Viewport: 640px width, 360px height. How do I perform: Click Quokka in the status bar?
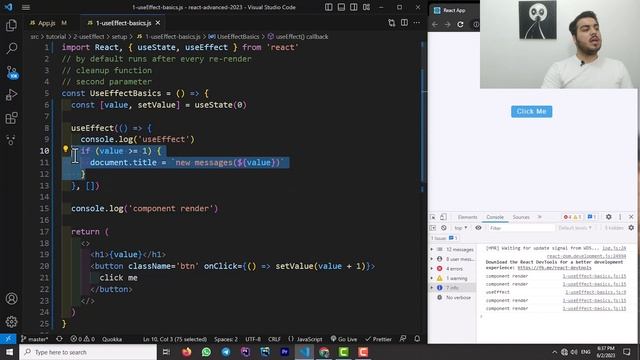(112, 339)
